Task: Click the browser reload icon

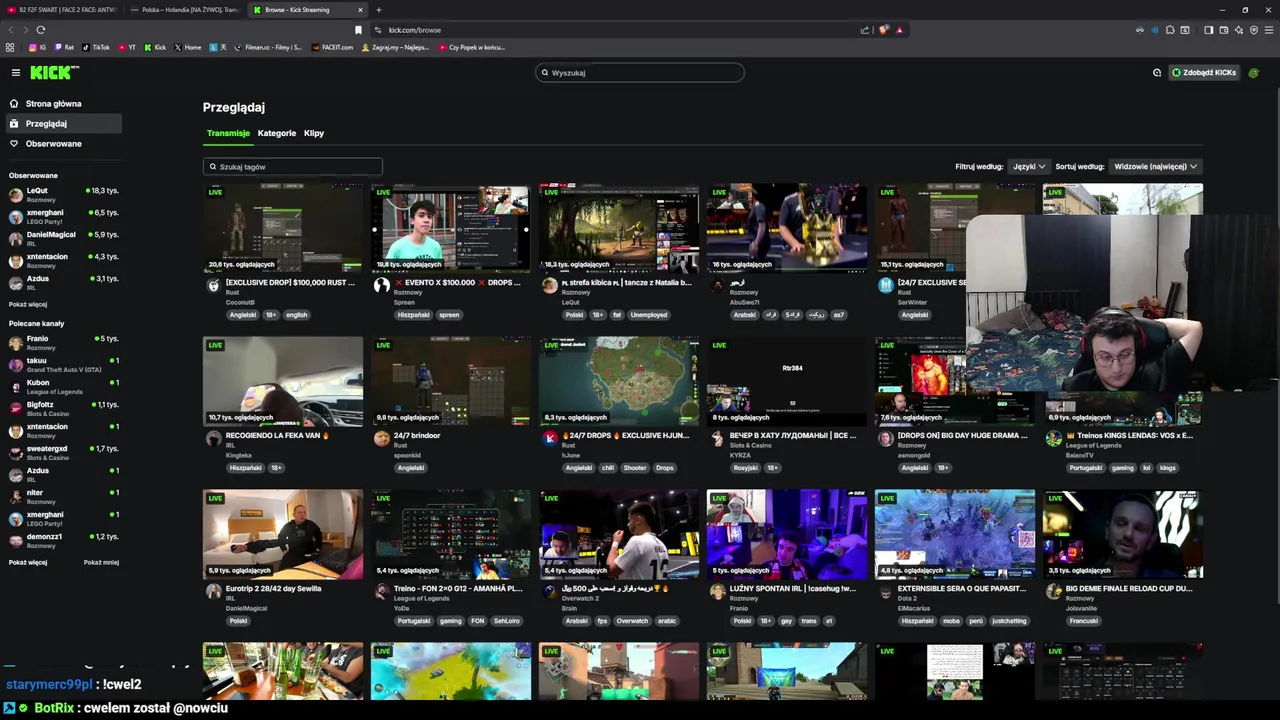Action: 40,30
